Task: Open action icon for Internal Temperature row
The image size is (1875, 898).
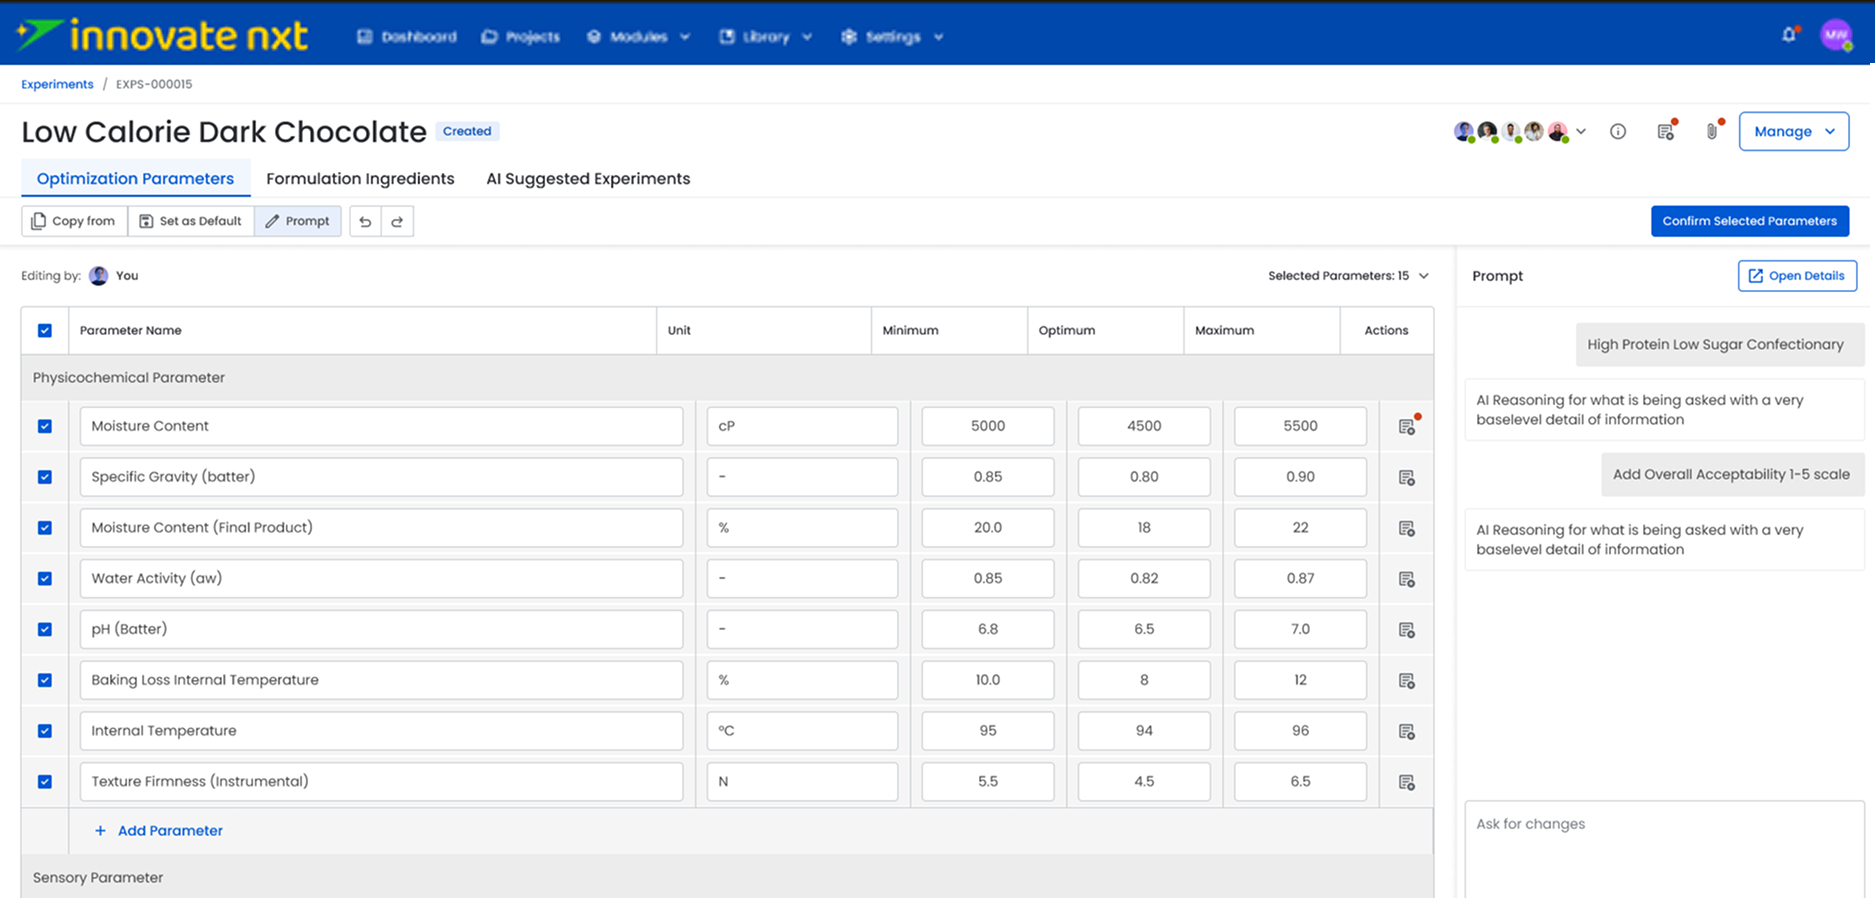Action: click(1406, 732)
